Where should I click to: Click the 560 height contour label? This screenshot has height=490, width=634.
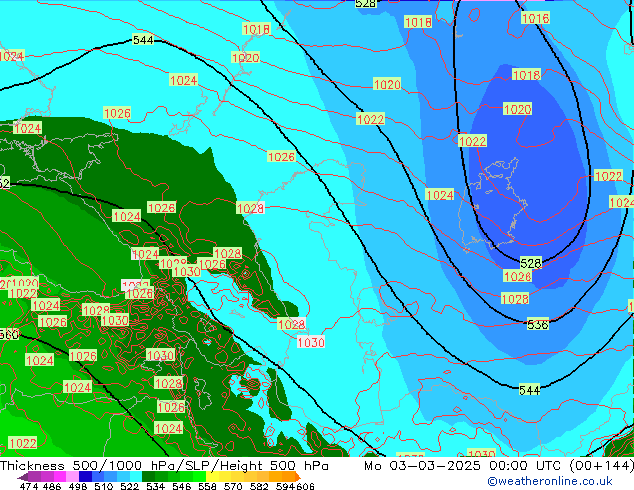pos(9,334)
